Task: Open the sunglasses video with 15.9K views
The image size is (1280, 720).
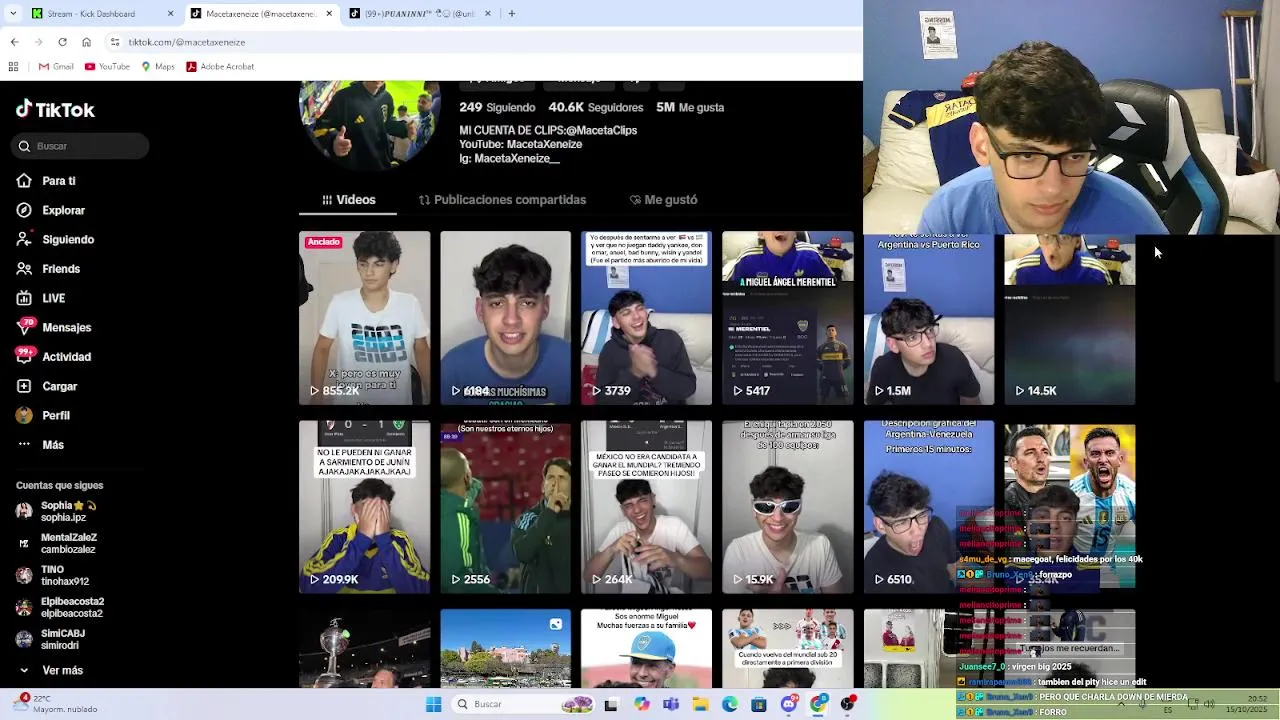Action: 787,507
